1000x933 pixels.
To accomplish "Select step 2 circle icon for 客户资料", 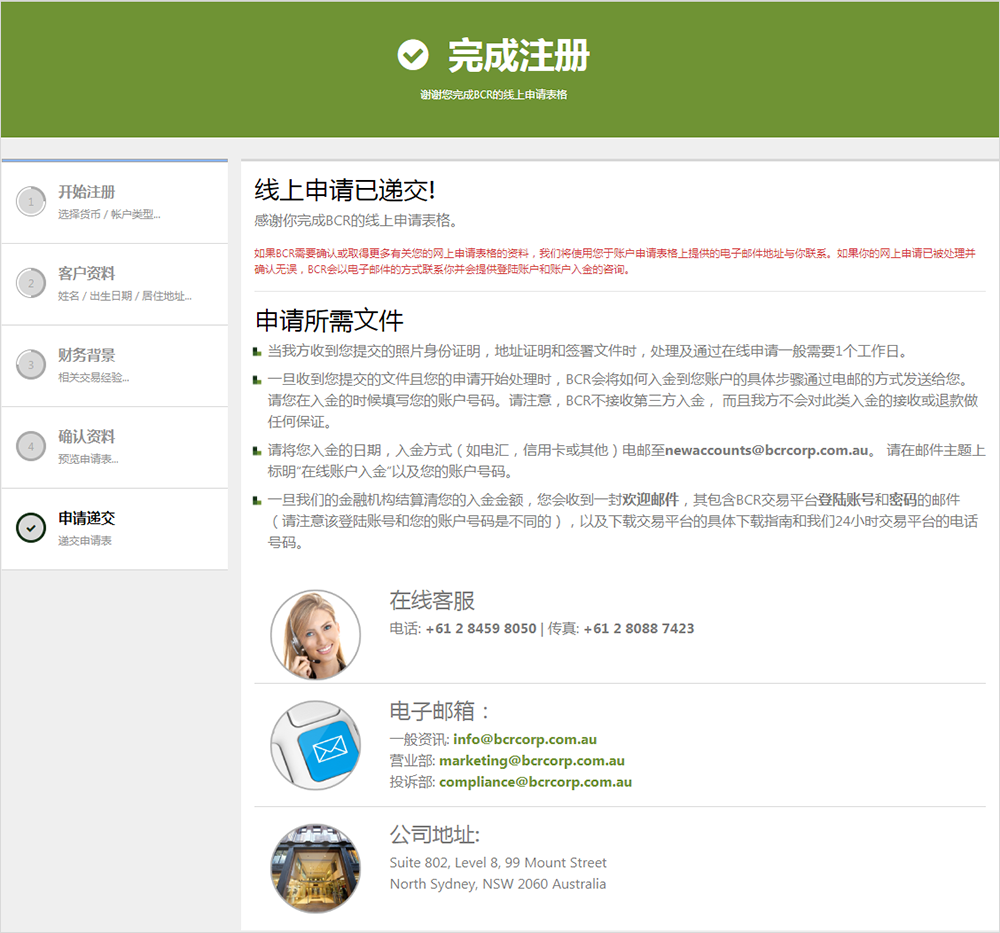I will point(31,283).
